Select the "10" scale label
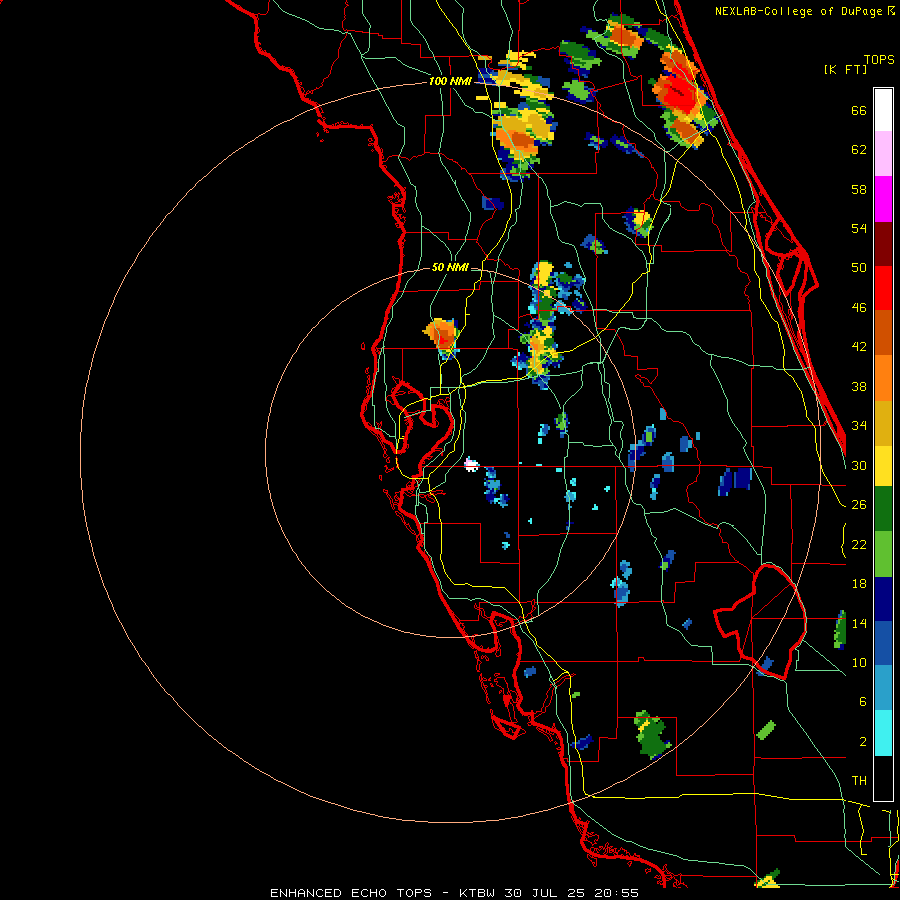The height and width of the screenshot is (900, 900). tap(859, 662)
